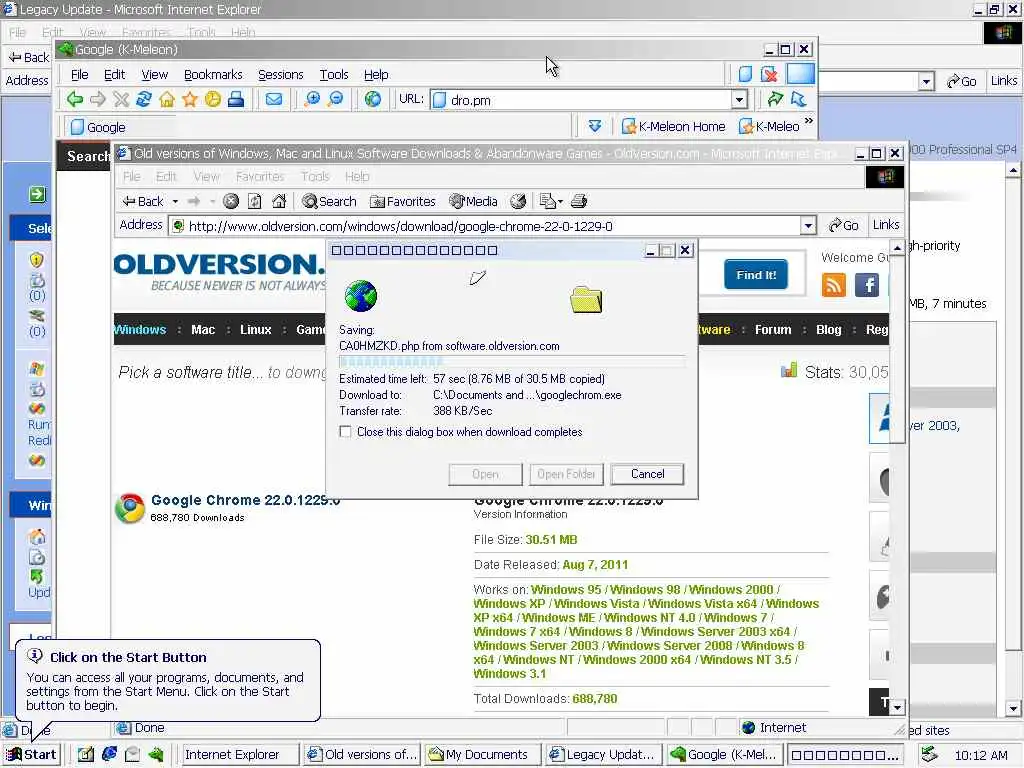
Task: Enable close dialog when download completes
Action: pyautogui.click(x=345, y=432)
